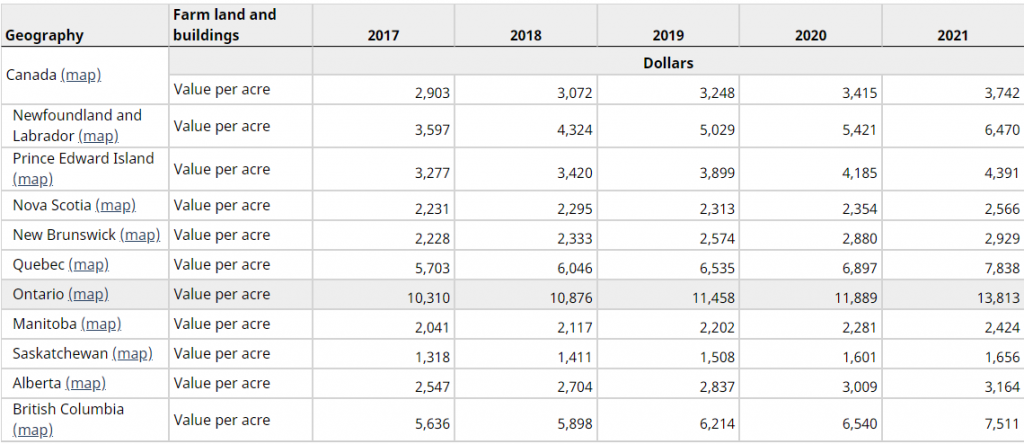This screenshot has height=444, width=1024.
Task: Select Quebec 2018 value 6,046
Action: [575, 268]
